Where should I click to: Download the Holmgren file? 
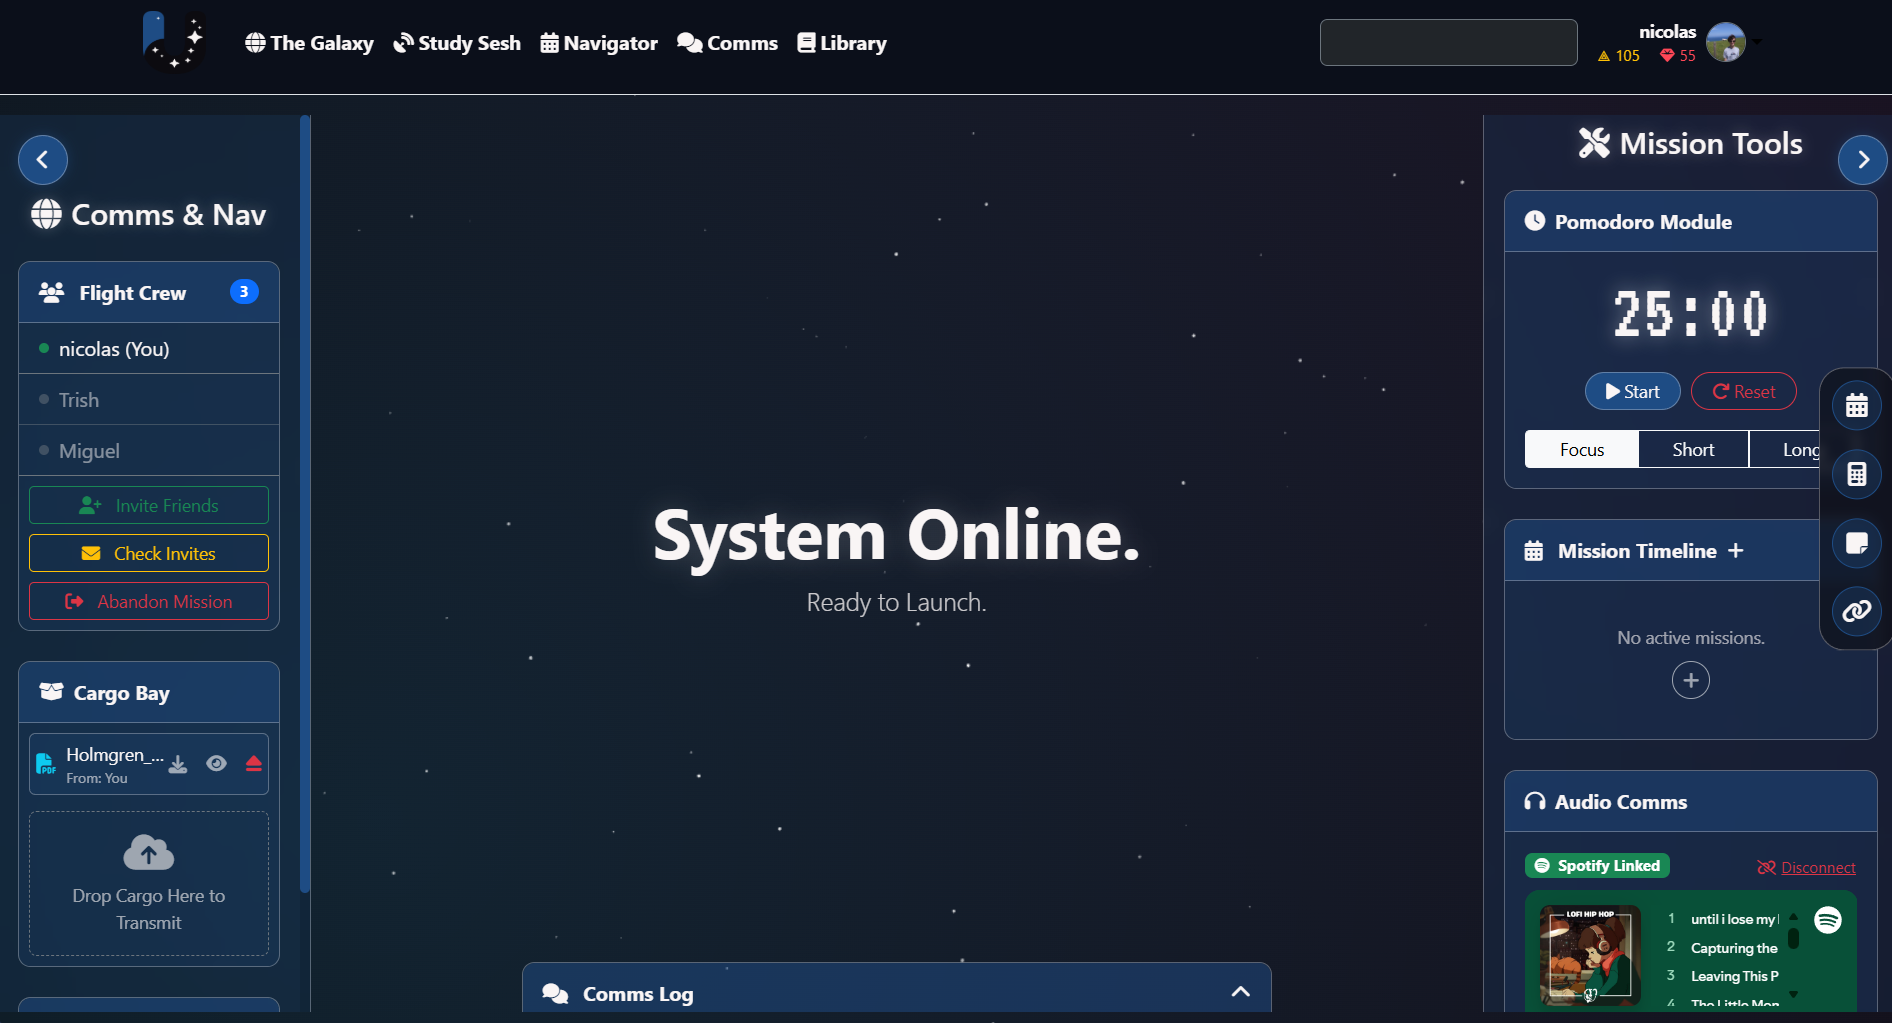(178, 764)
